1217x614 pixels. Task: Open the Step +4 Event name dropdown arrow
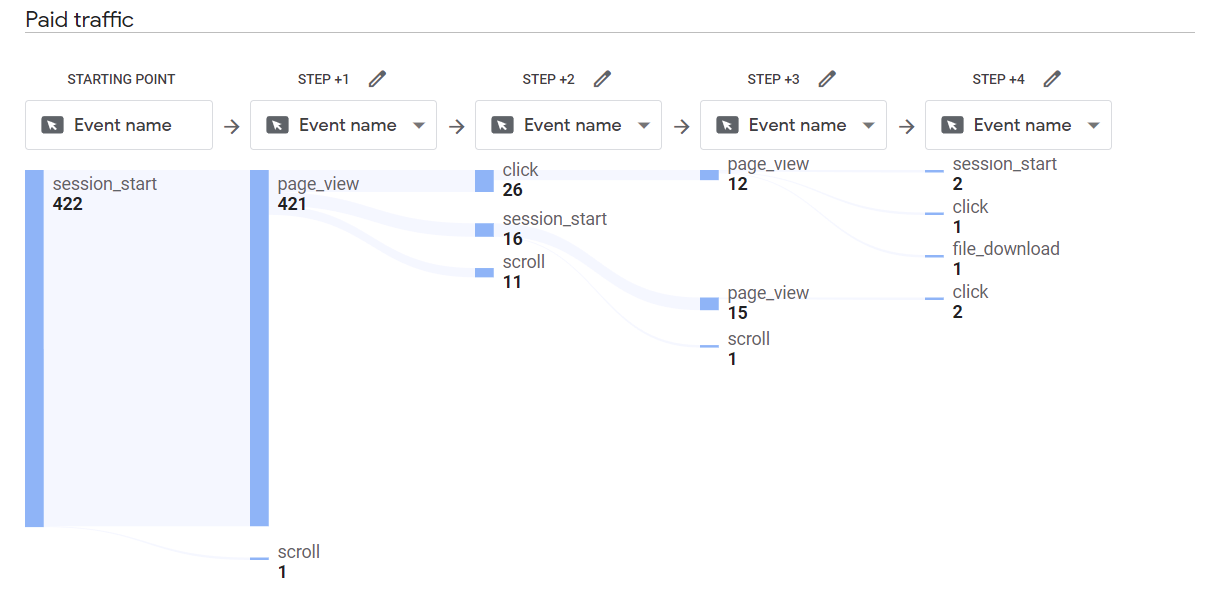coord(1094,126)
